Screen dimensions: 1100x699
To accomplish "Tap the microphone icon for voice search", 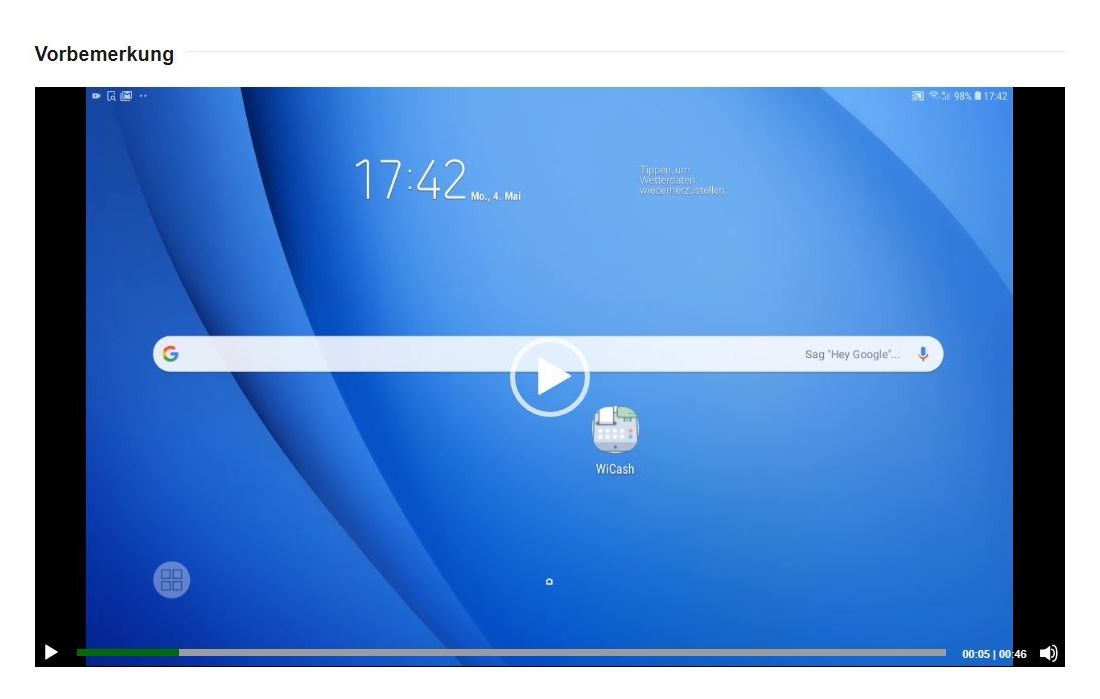I will 923,354.
